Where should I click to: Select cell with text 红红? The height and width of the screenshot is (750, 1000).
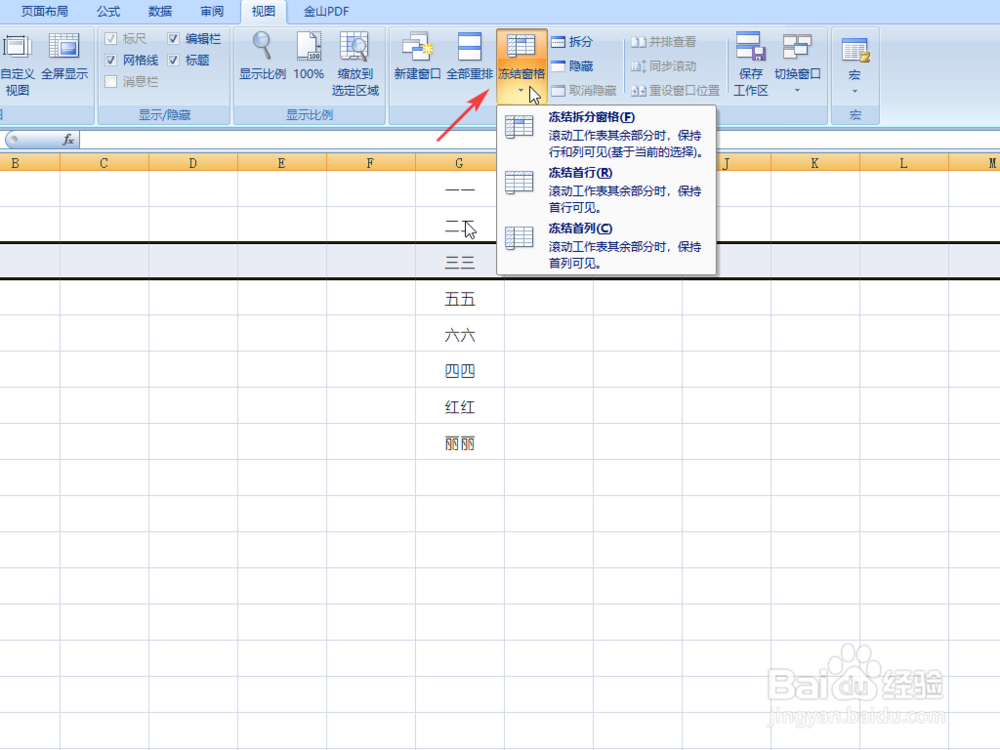(x=459, y=407)
